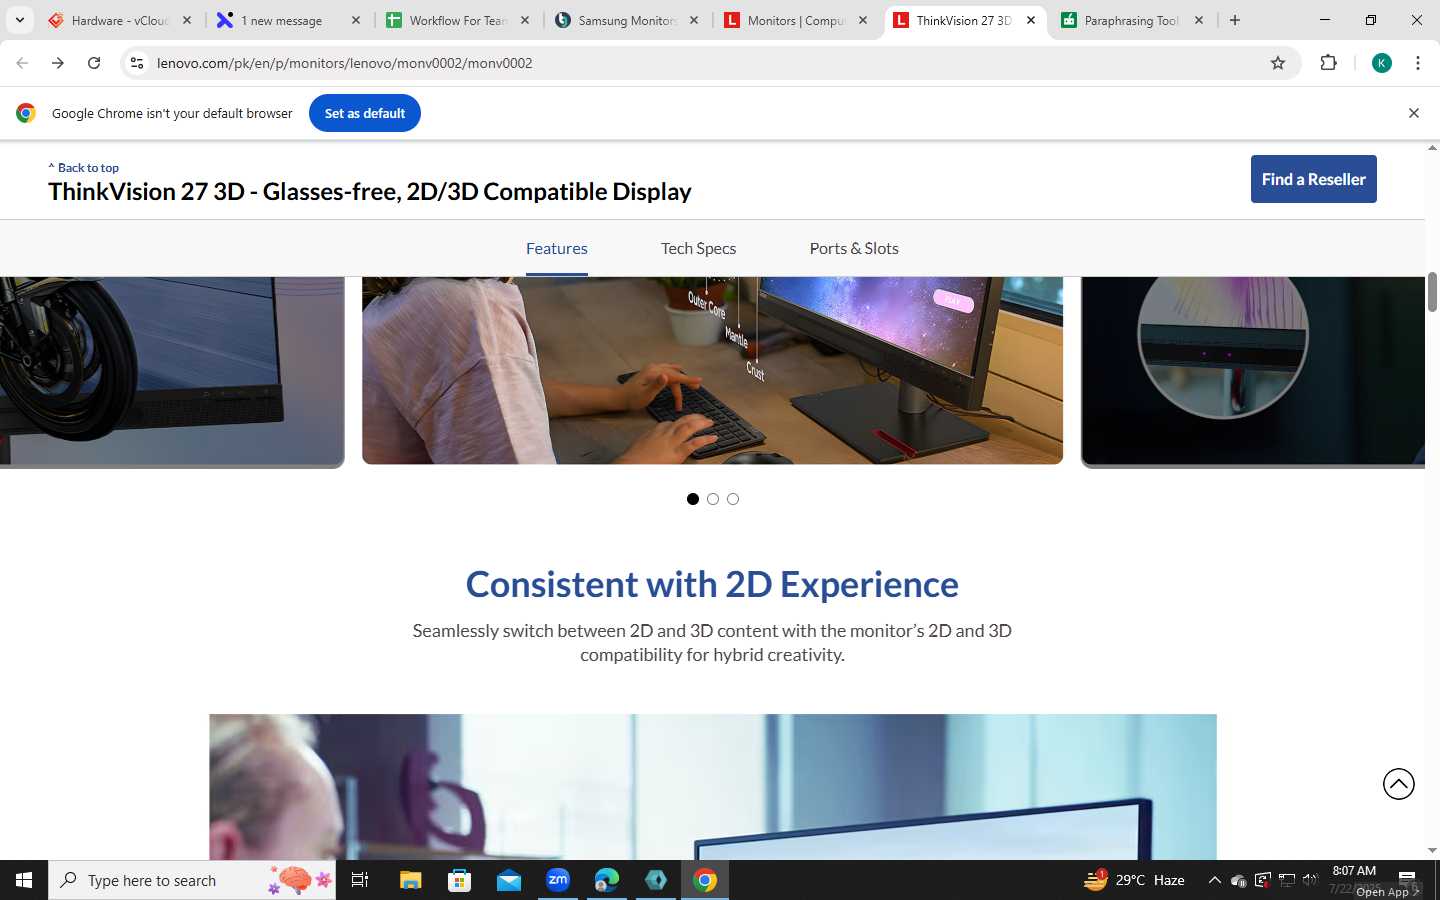Select the third carousel dot
The image size is (1440, 900).
(x=733, y=499)
